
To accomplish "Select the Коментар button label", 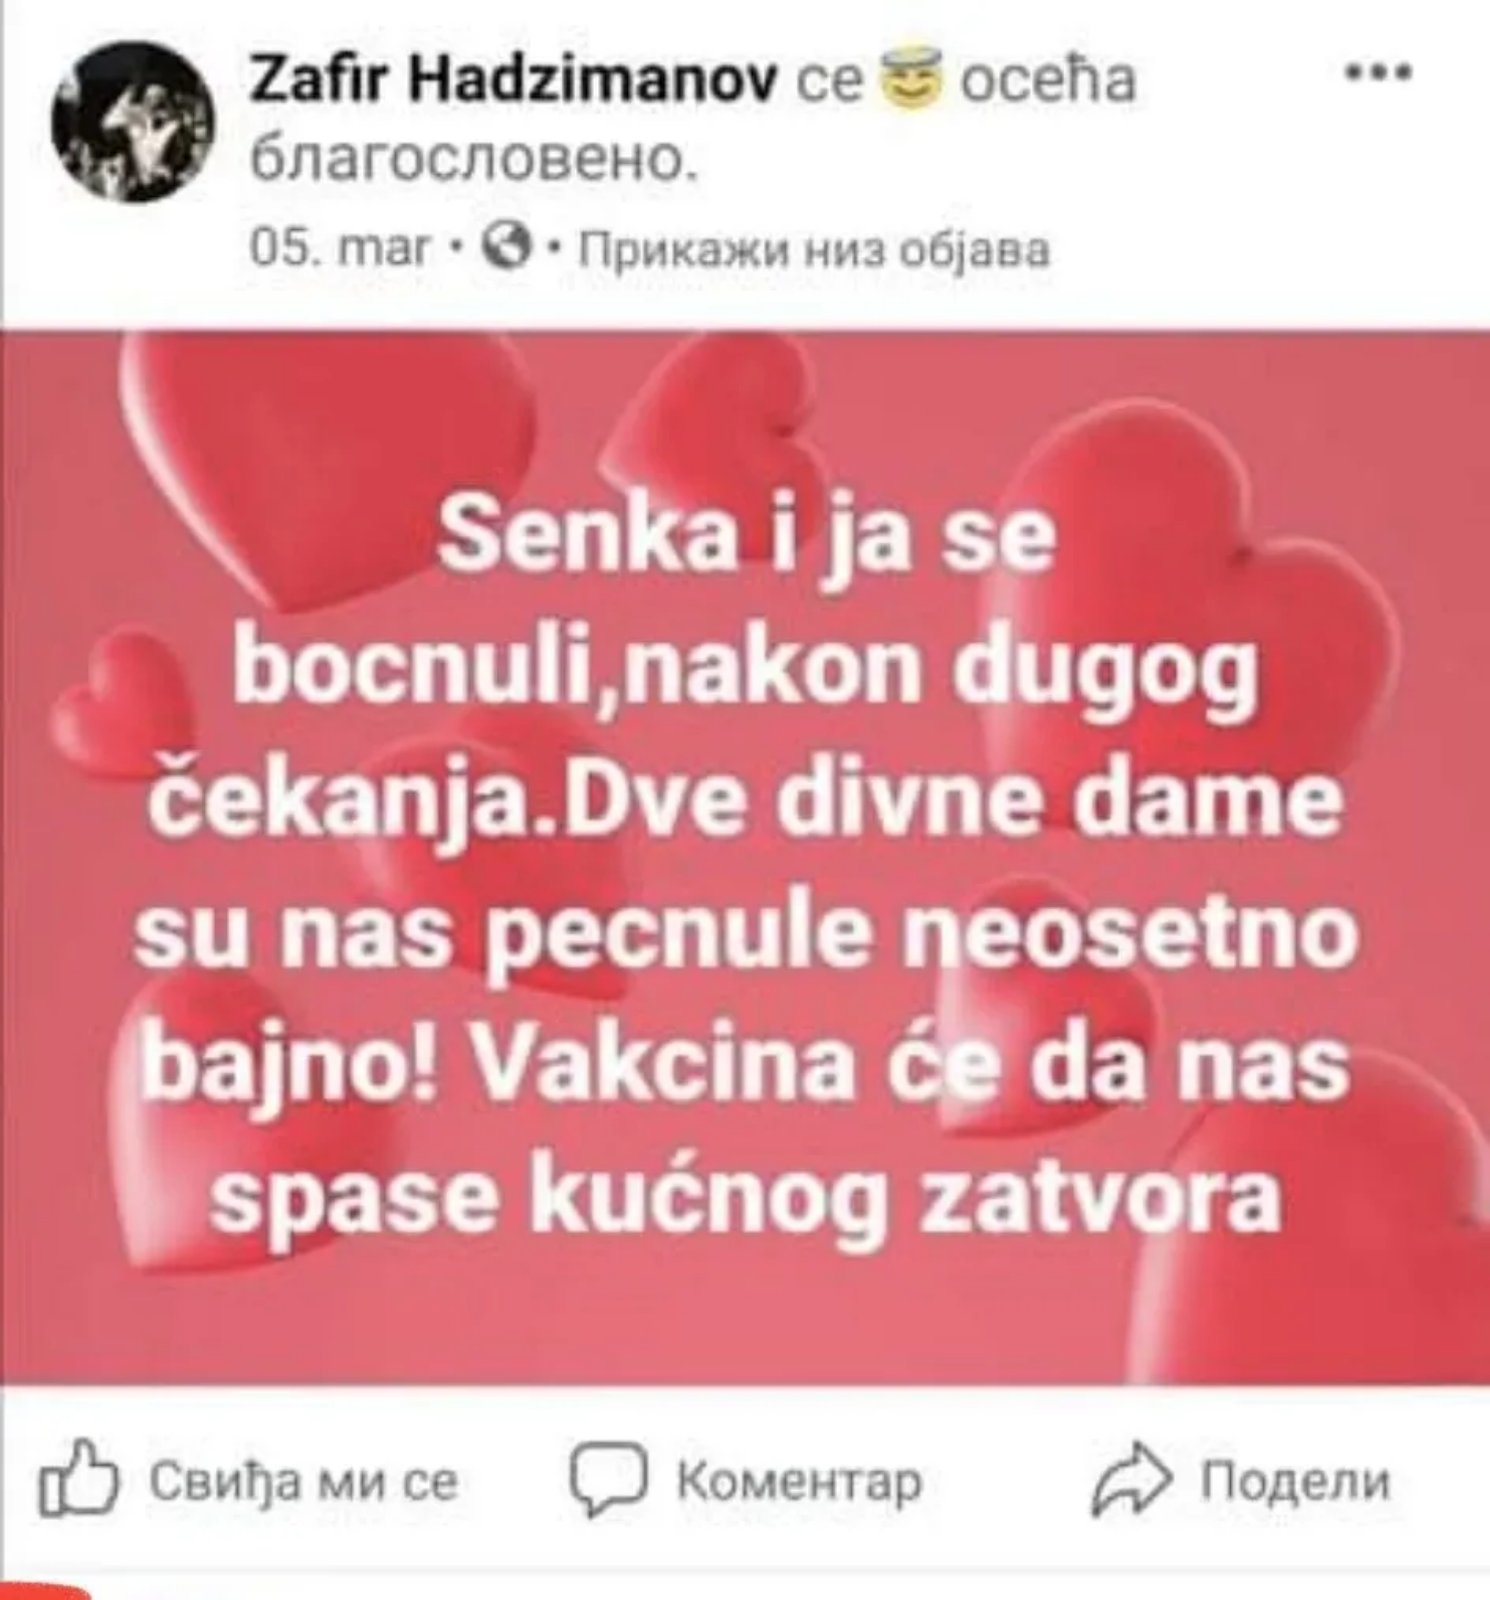I will (799, 1480).
